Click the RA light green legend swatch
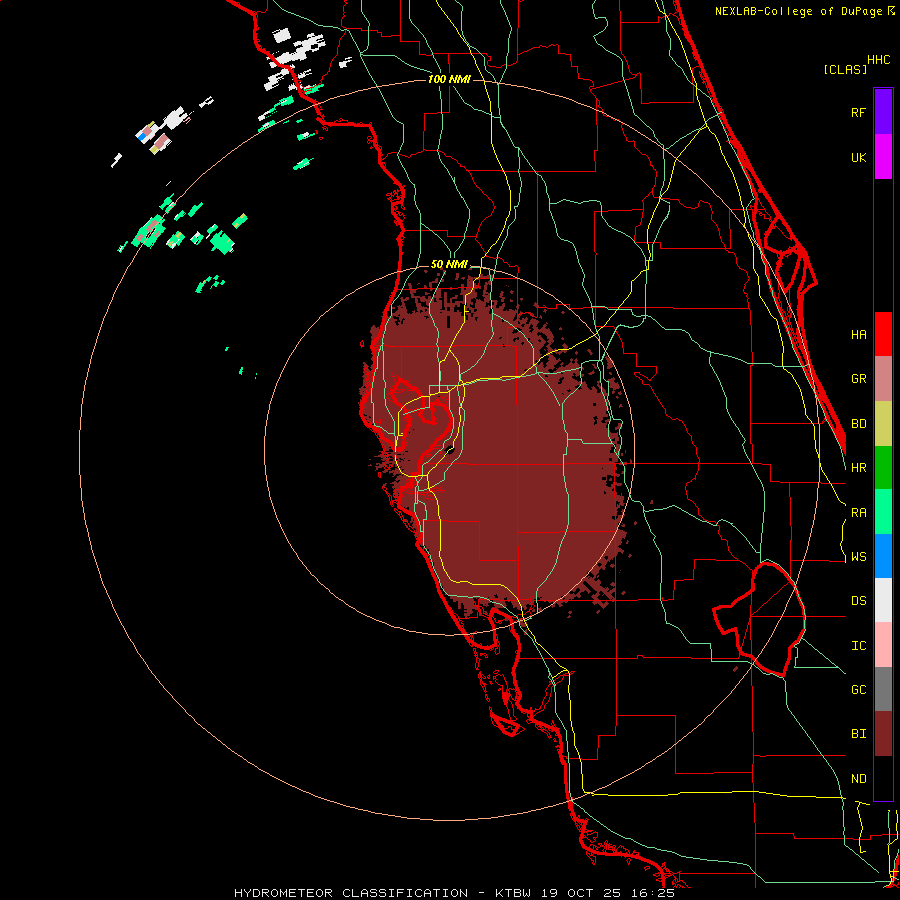Screen dimensions: 900x900 (883, 512)
